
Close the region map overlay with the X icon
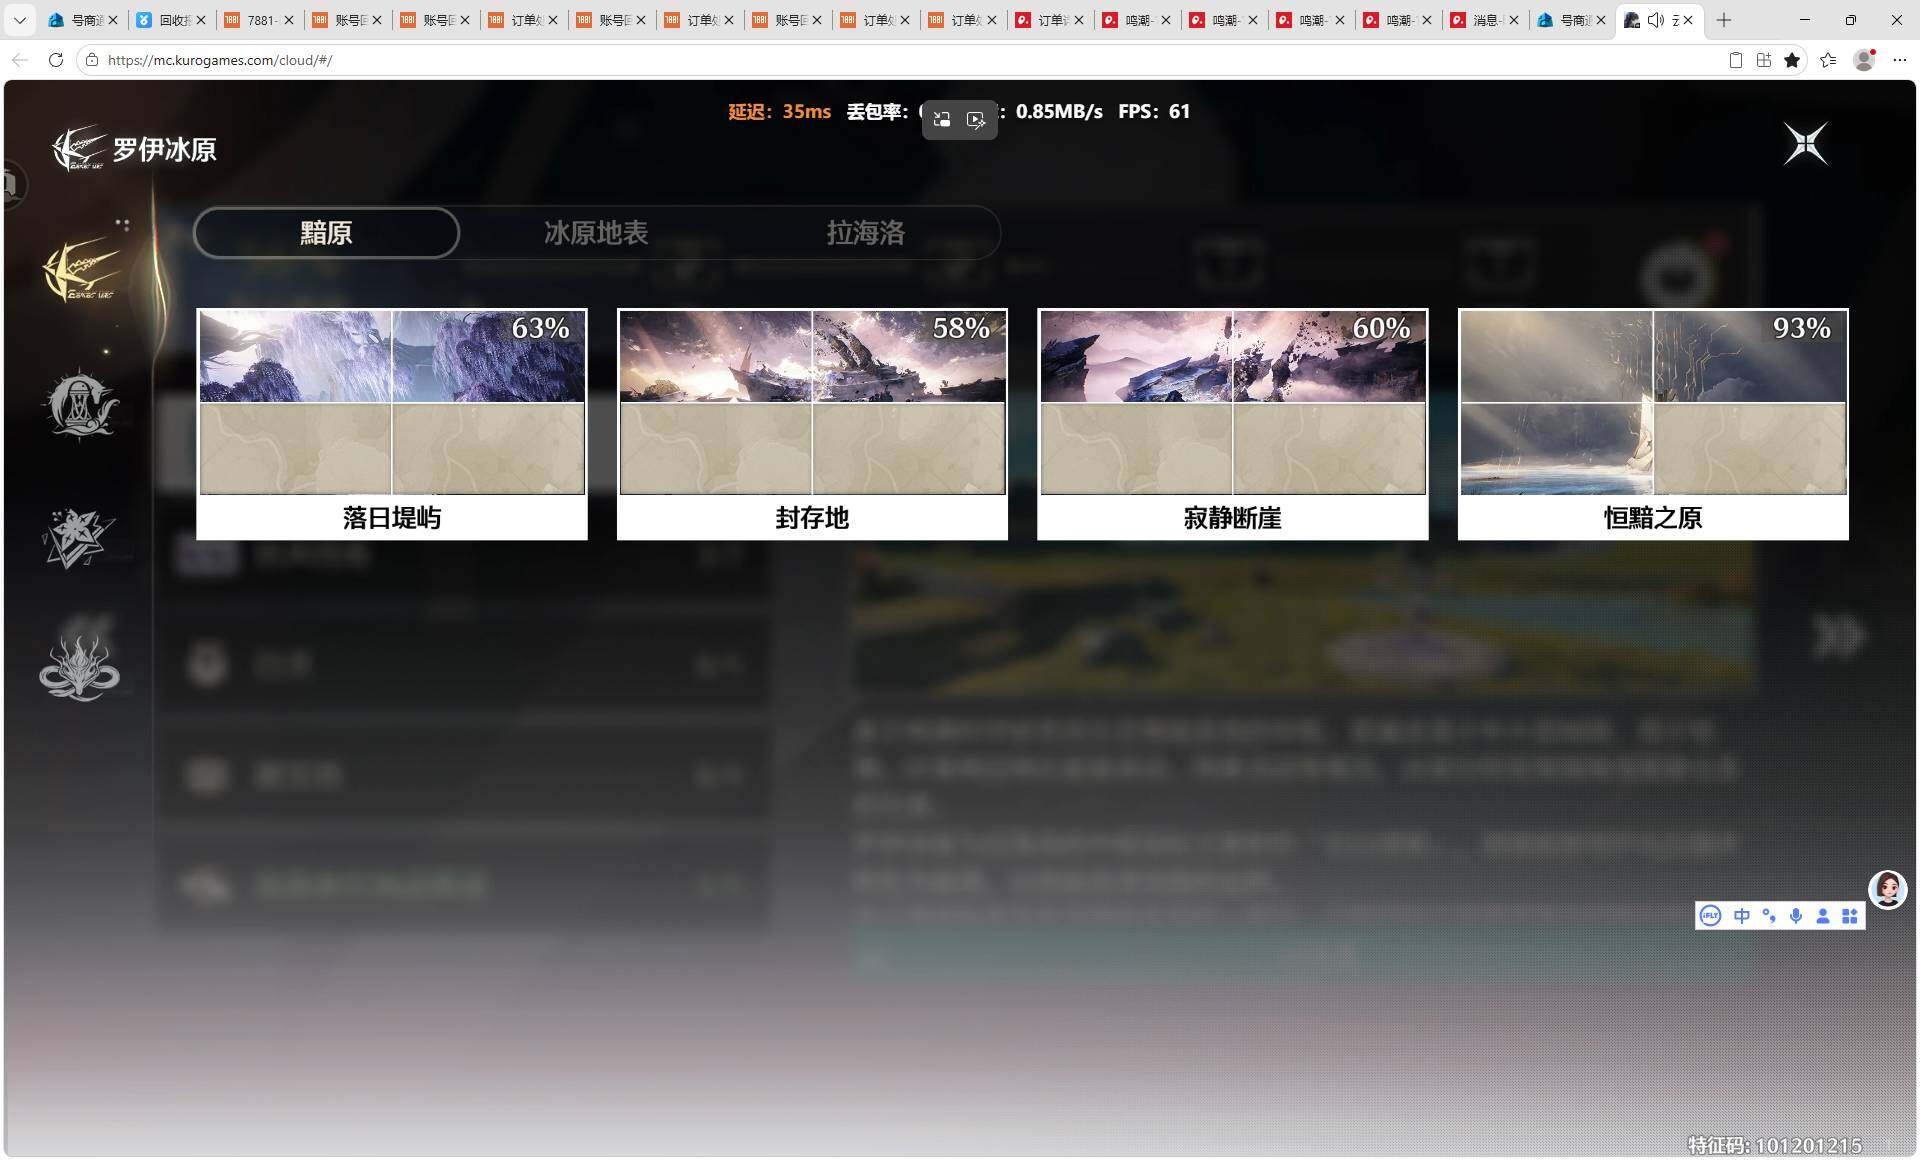pyautogui.click(x=1806, y=144)
